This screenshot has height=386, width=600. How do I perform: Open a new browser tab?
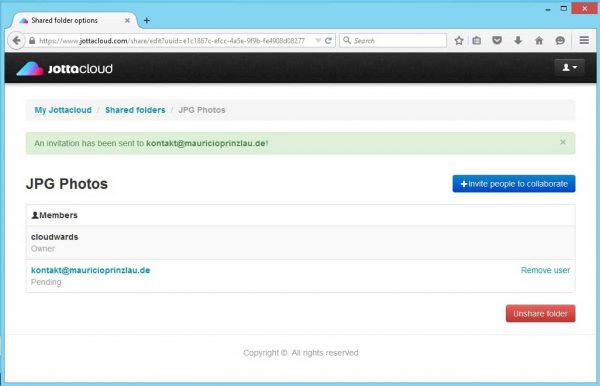coord(147,21)
